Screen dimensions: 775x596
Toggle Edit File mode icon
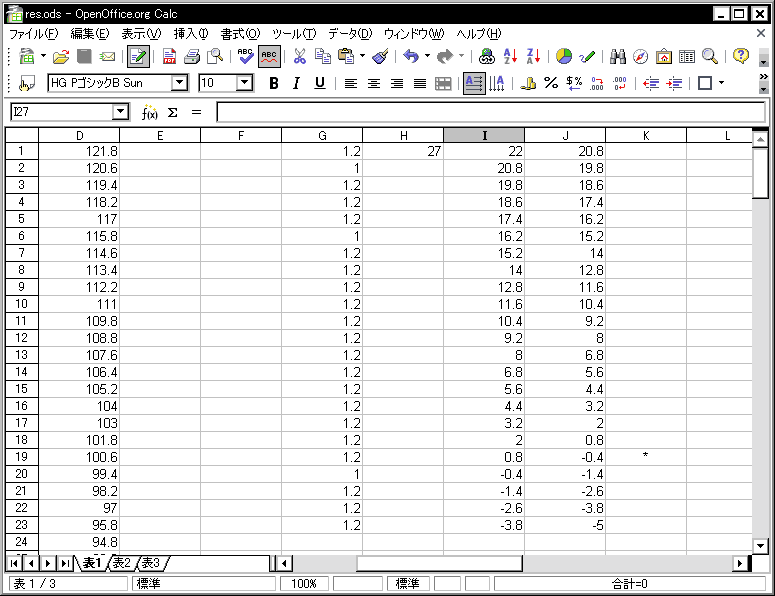(x=138, y=56)
